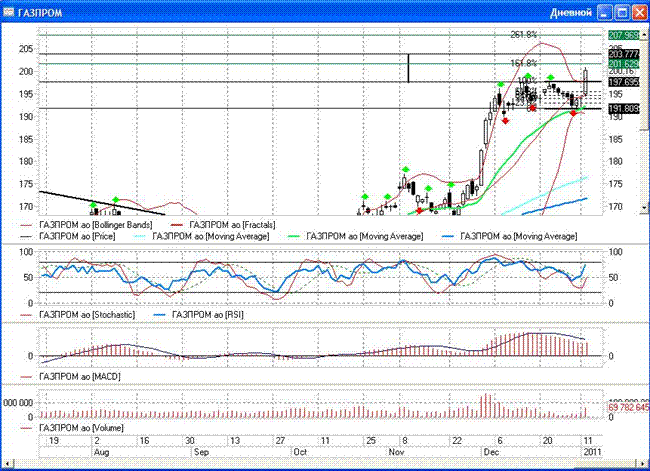Click the 69 782 645 volume value
650x471 pixels.
click(x=628, y=407)
